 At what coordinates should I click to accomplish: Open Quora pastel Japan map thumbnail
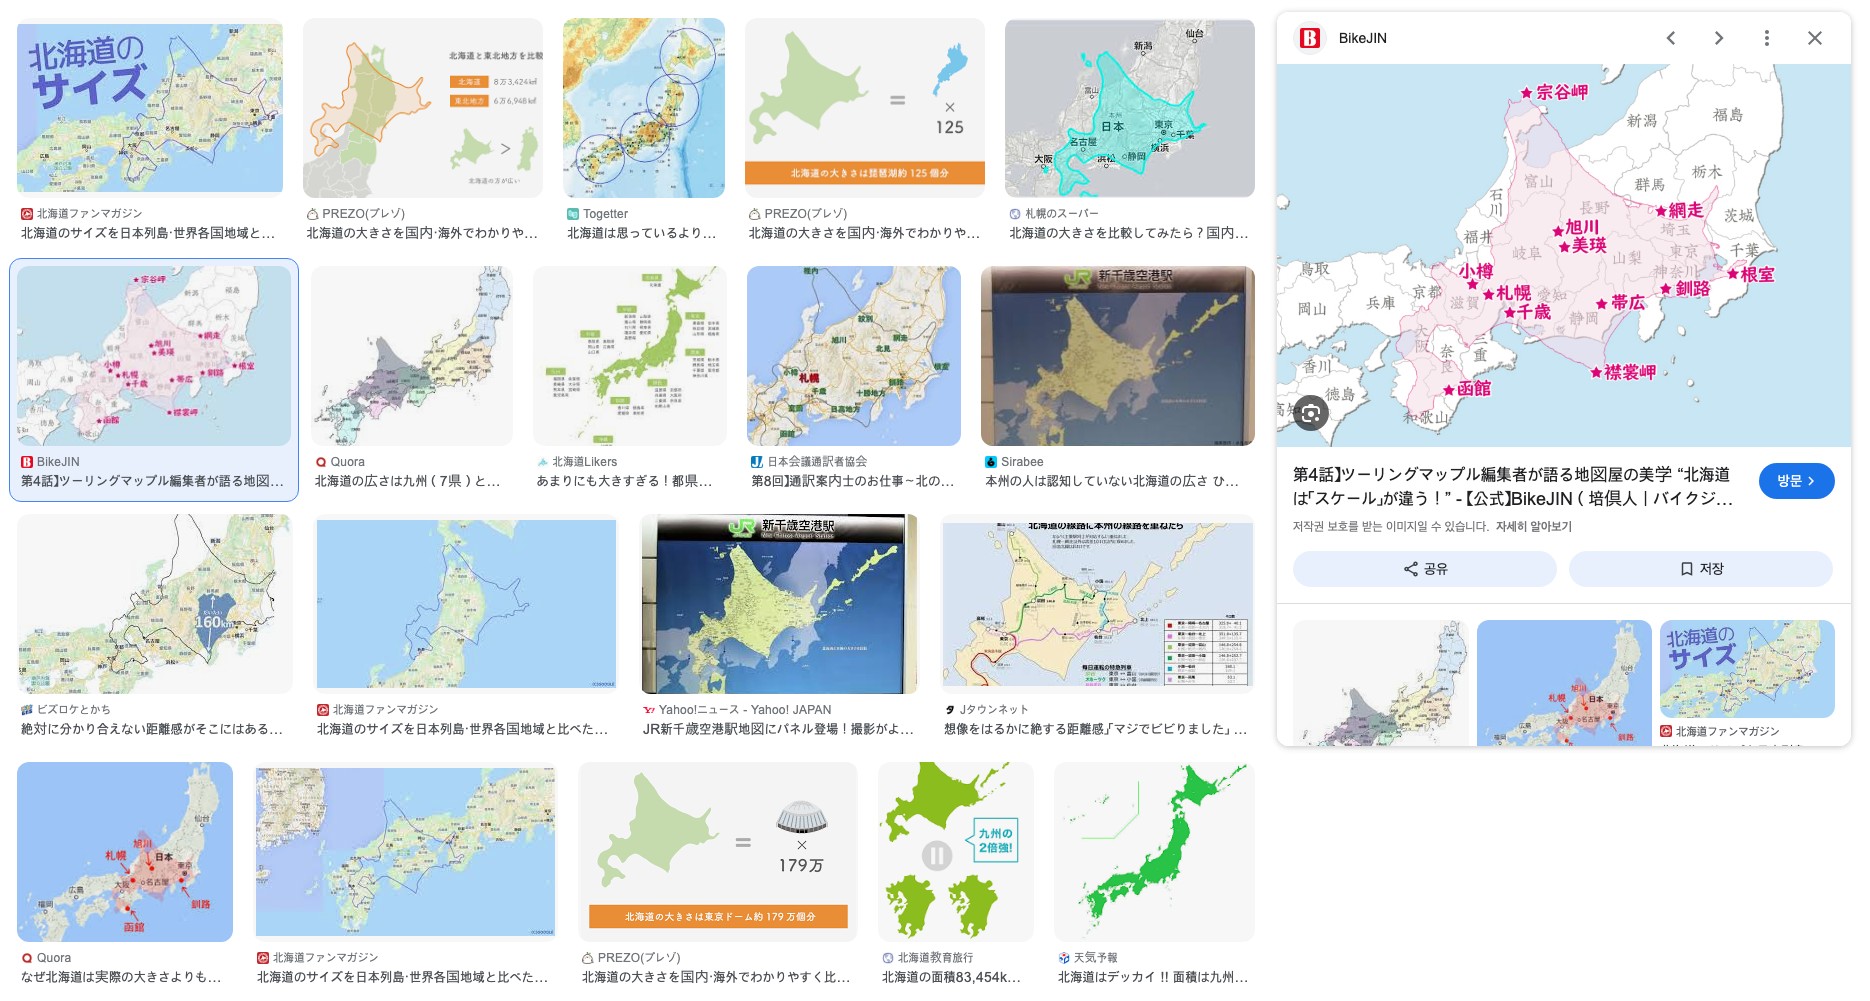click(412, 356)
